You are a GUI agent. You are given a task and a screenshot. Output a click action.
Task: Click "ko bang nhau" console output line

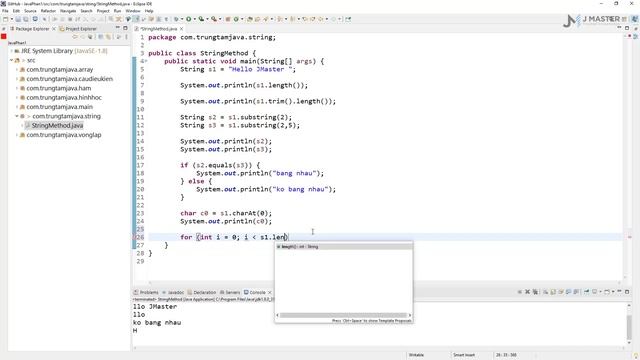pyautogui.click(x=157, y=322)
